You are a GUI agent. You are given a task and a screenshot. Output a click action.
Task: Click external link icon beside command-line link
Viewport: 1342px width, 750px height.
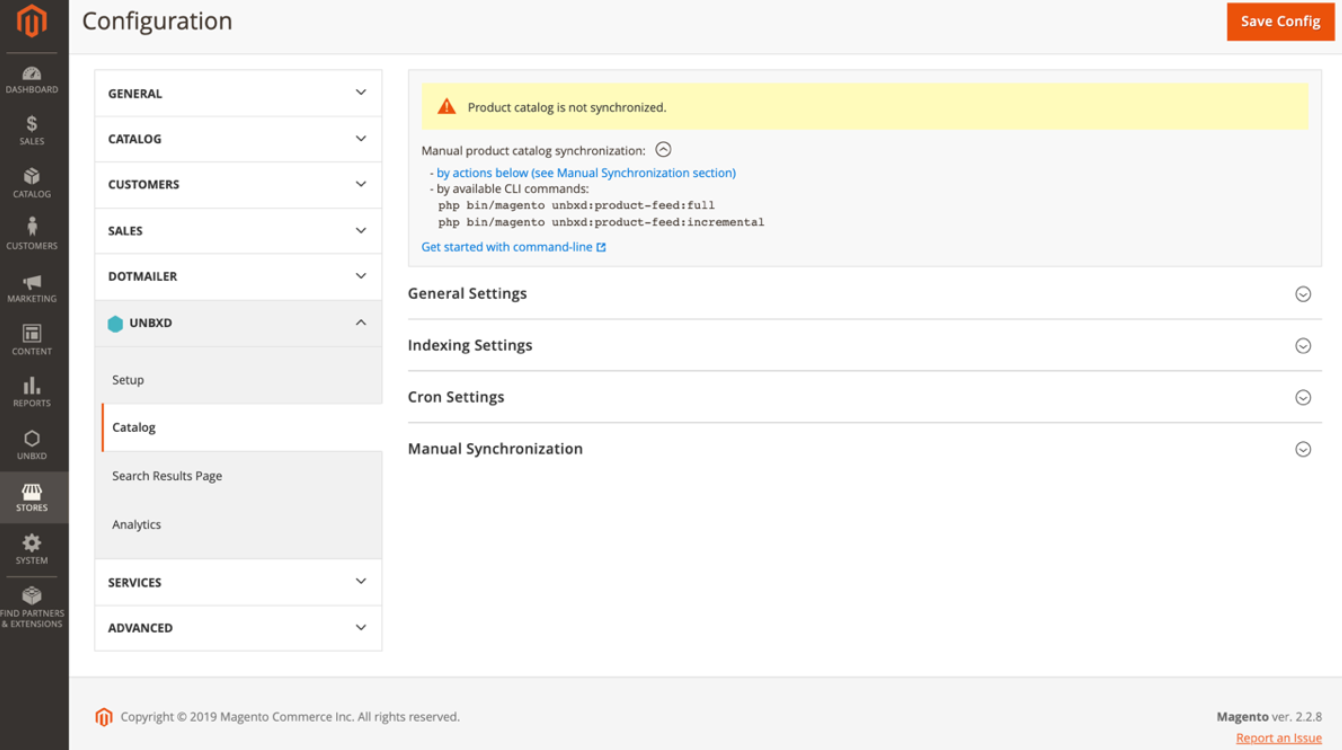601,247
